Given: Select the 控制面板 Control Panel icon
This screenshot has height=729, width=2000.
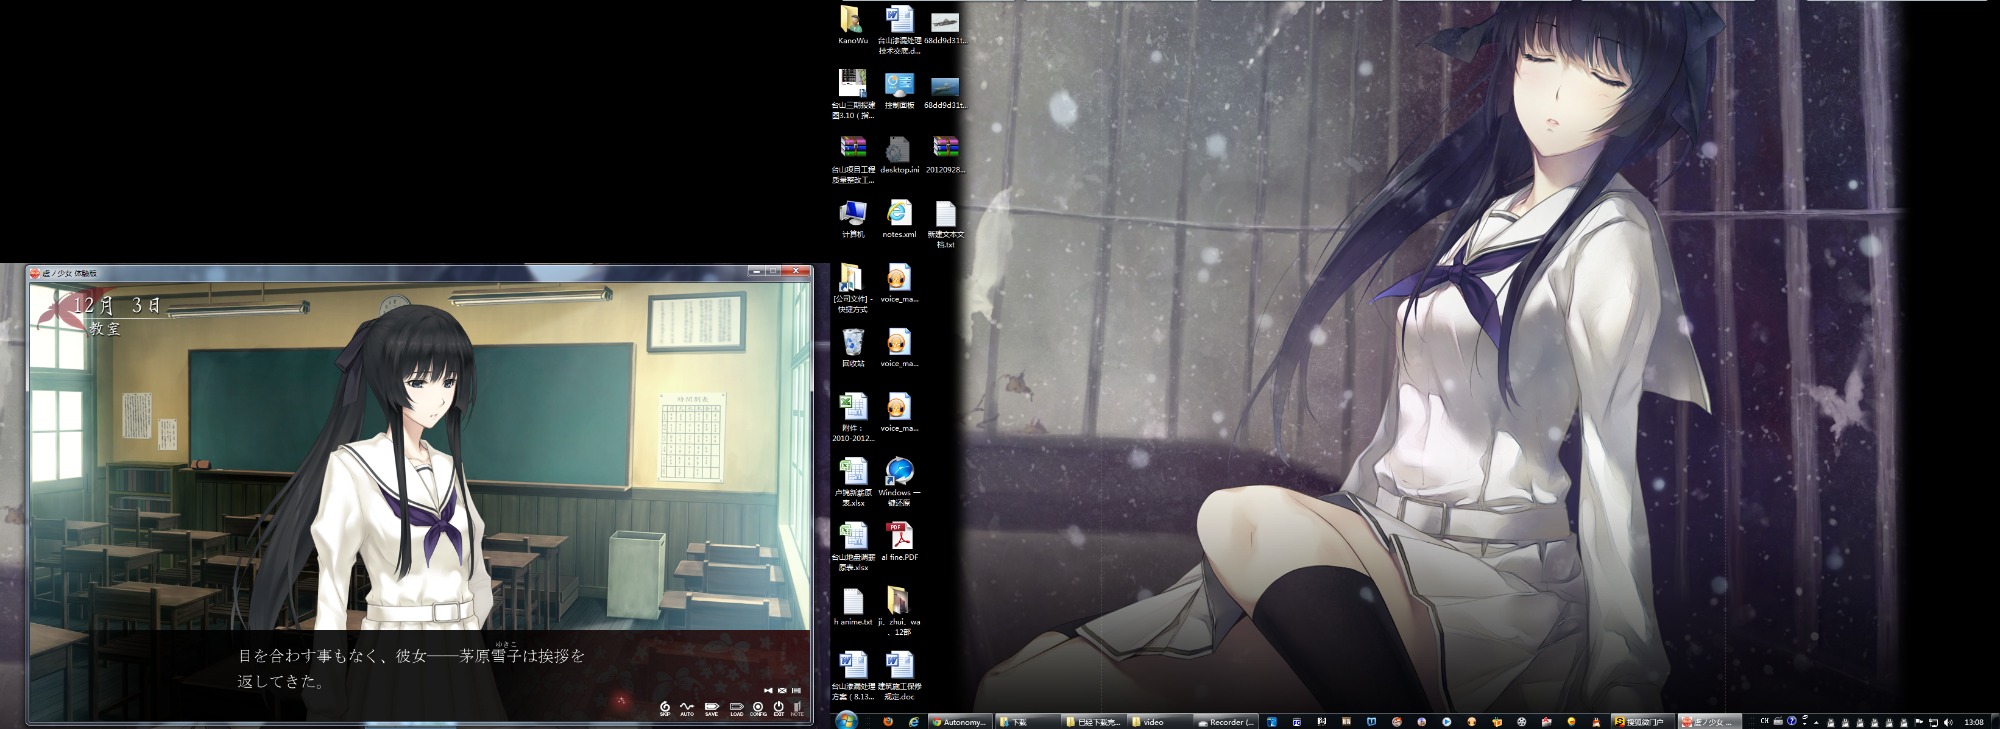Looking at the screenshot, I should 899,90.
